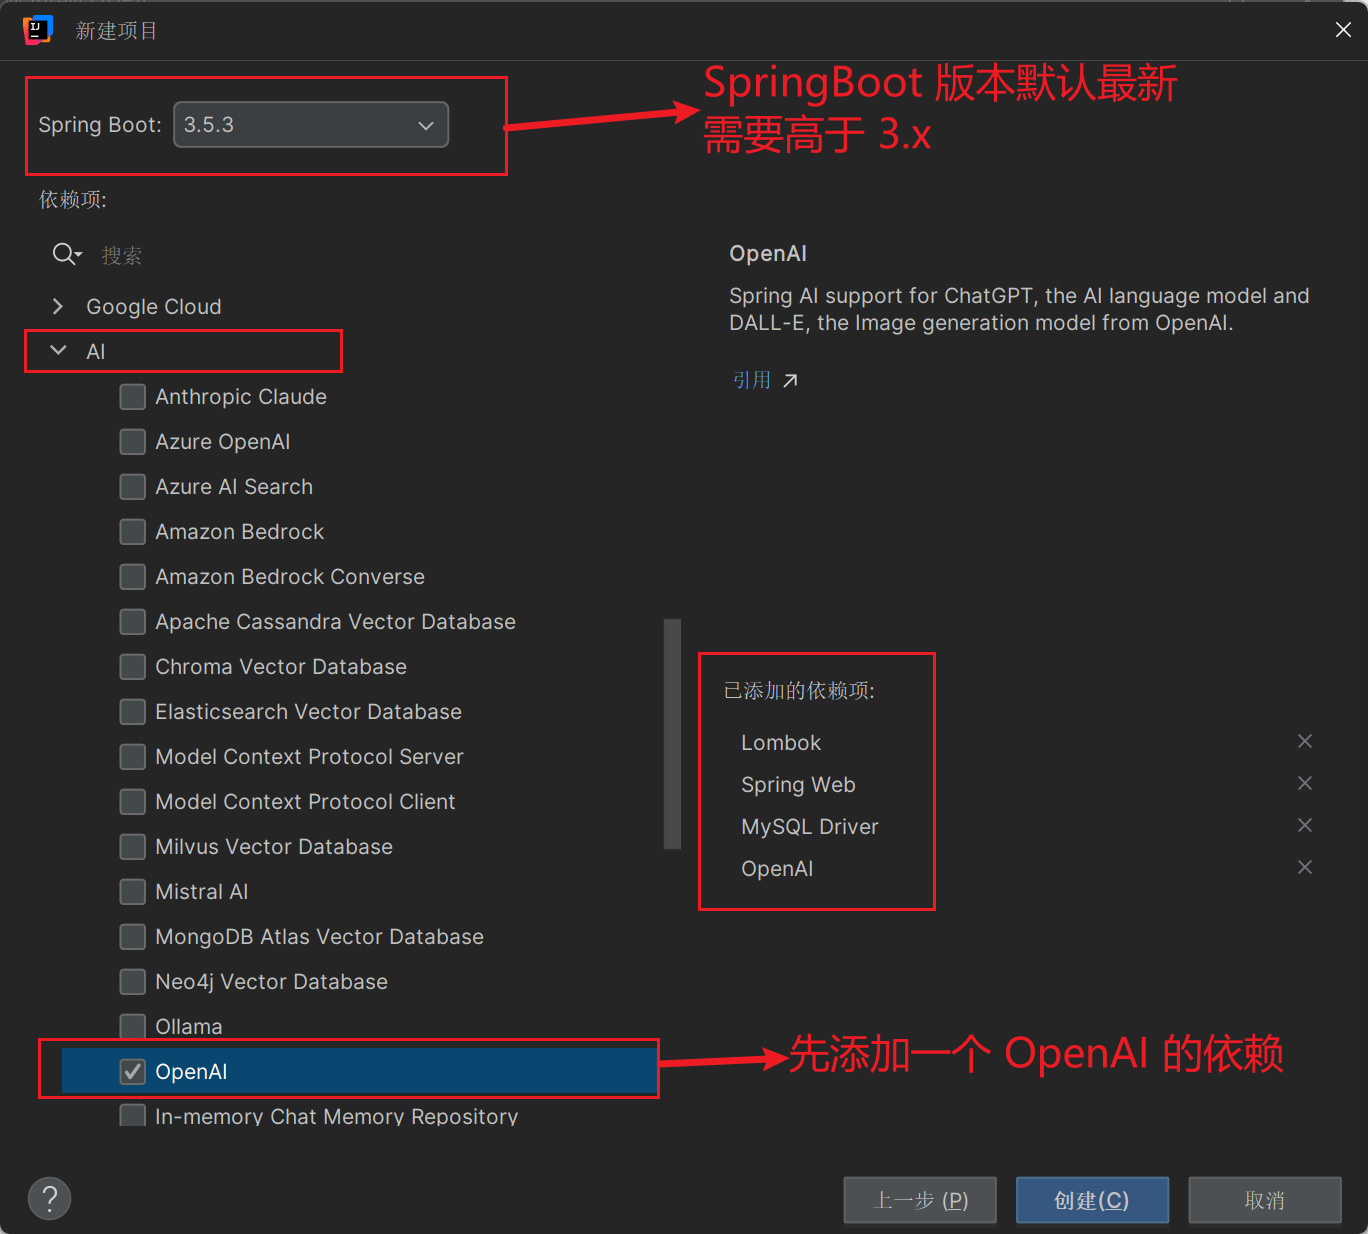This screenshot has width=1368, height=1234.
Task: Click the Milvus Vector Database label
Action: point(274,847)
